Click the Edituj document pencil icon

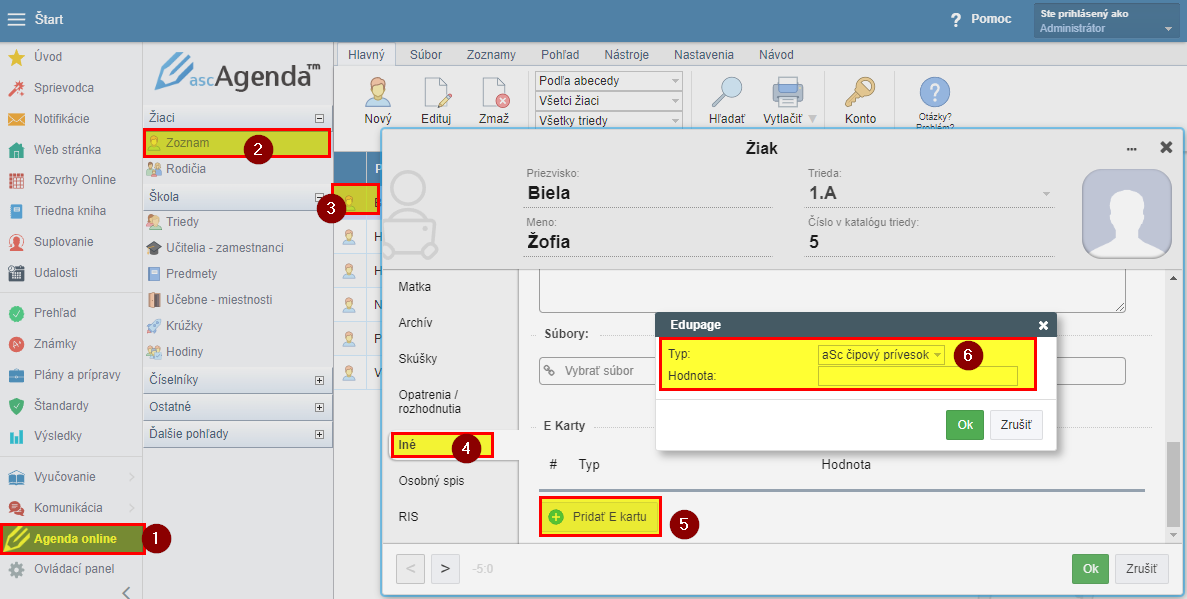coord(436,92)
